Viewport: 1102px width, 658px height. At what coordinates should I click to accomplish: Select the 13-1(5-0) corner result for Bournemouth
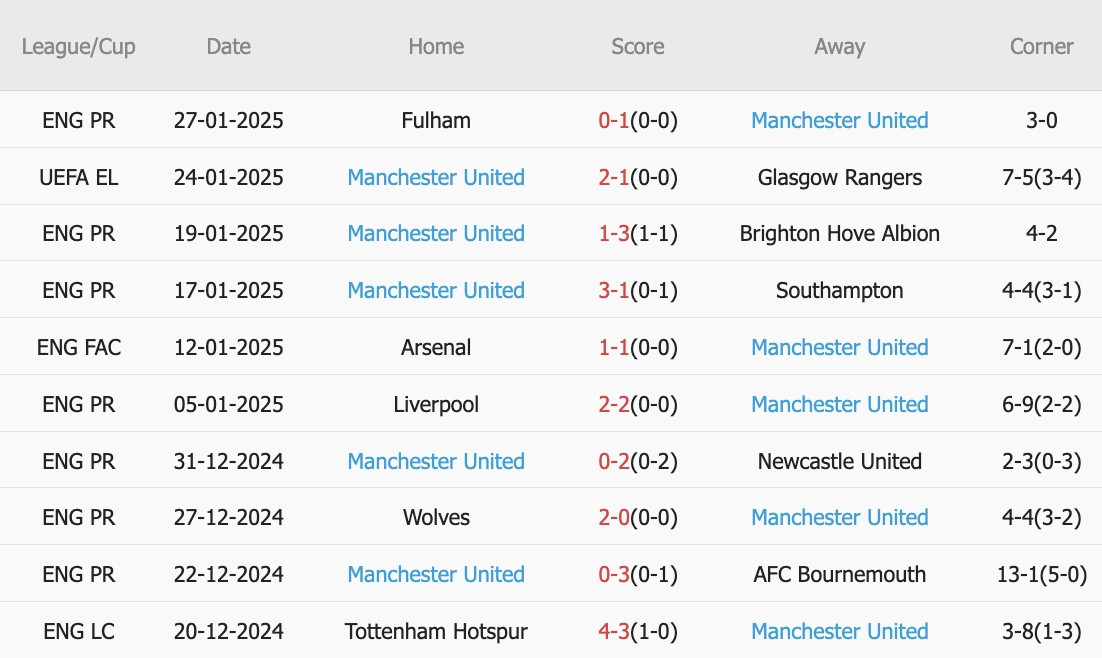[1042, 574]
